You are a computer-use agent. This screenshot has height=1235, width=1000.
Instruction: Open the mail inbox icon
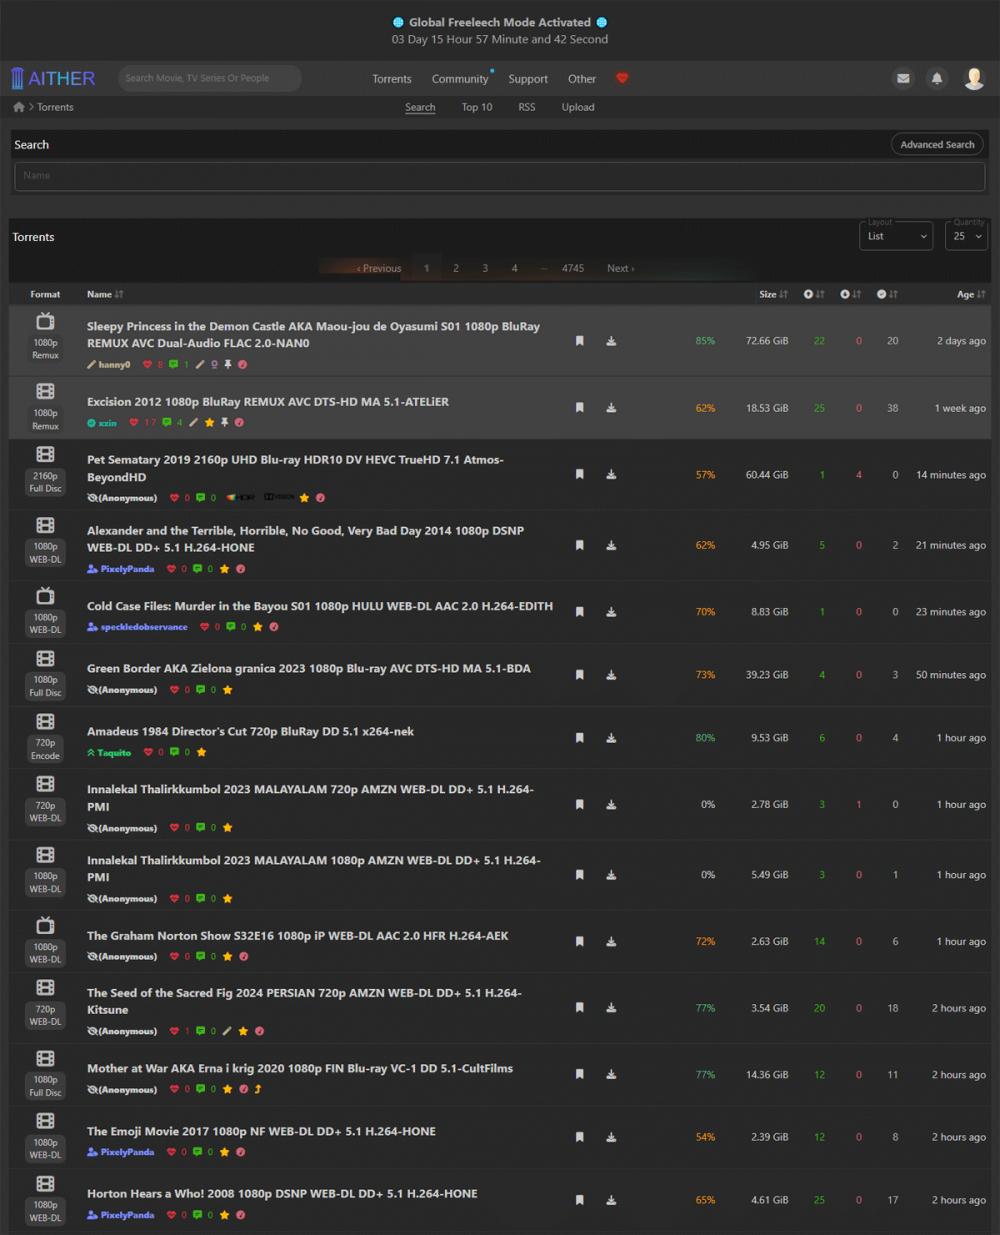click(903, 78)
